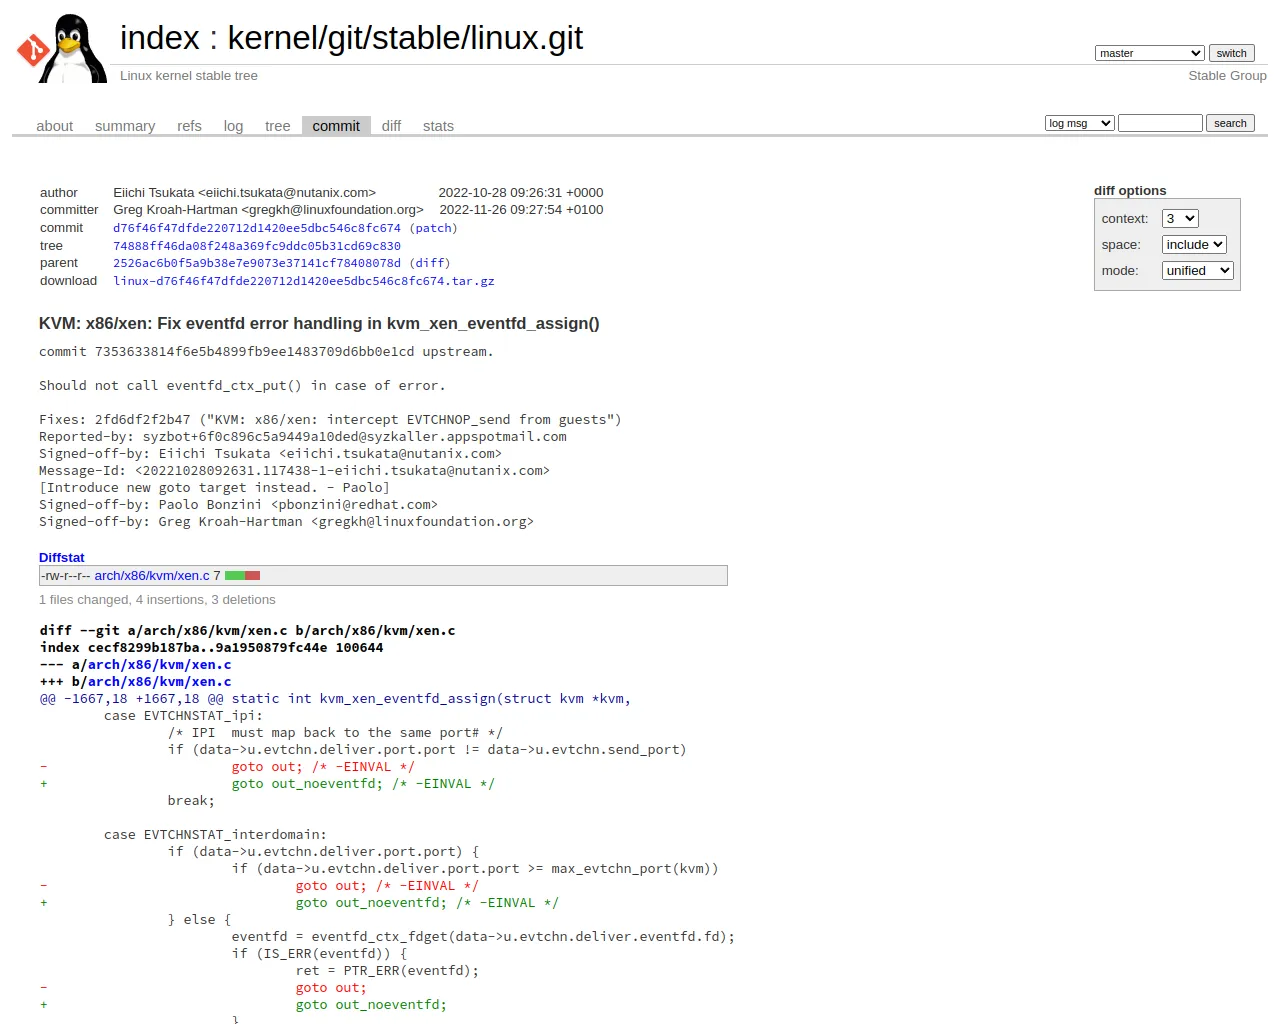Click the switch button
The width and height of the screenshot is (1280, 1024).
[x=1231, y=53]
